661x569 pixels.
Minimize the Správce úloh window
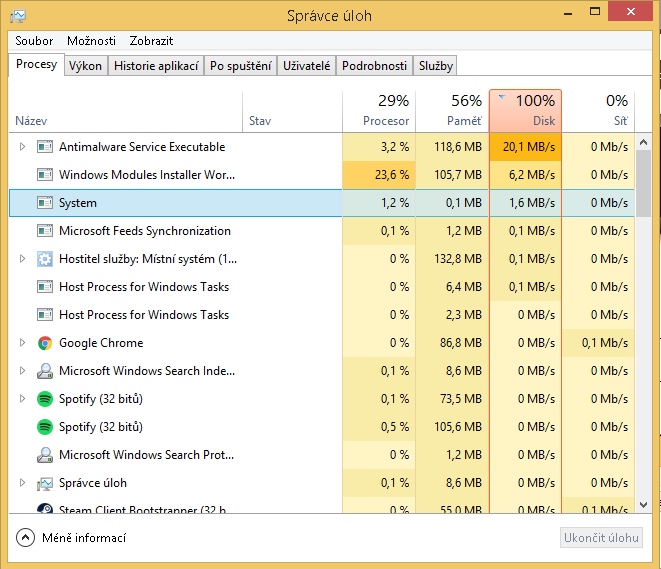click(568, 13)
